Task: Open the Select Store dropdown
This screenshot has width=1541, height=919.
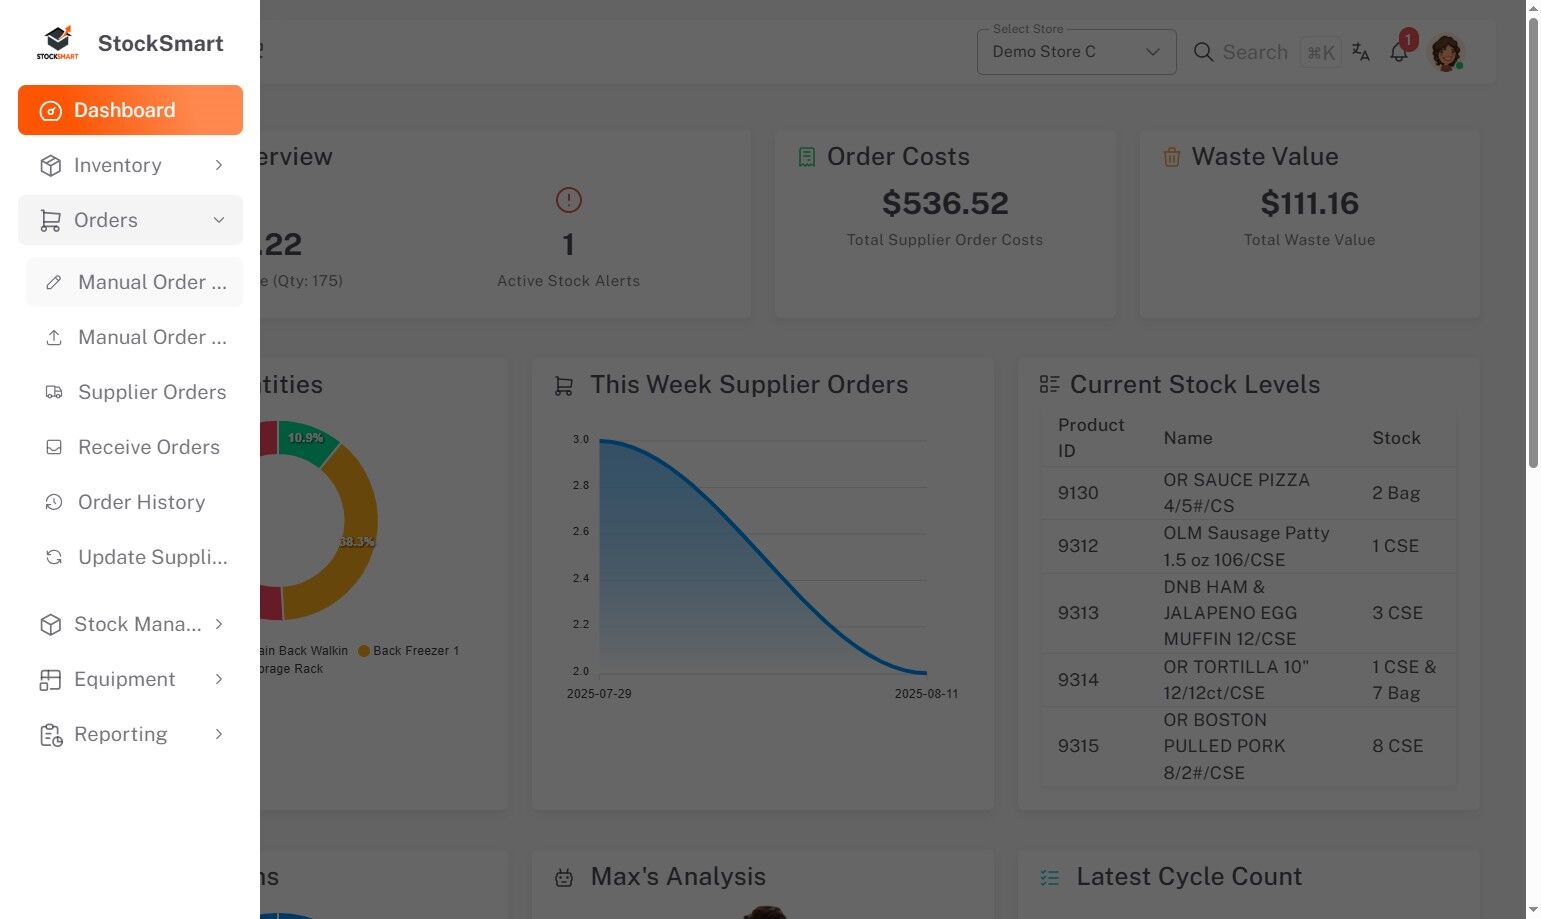Action: click(x=1076, y=52)
